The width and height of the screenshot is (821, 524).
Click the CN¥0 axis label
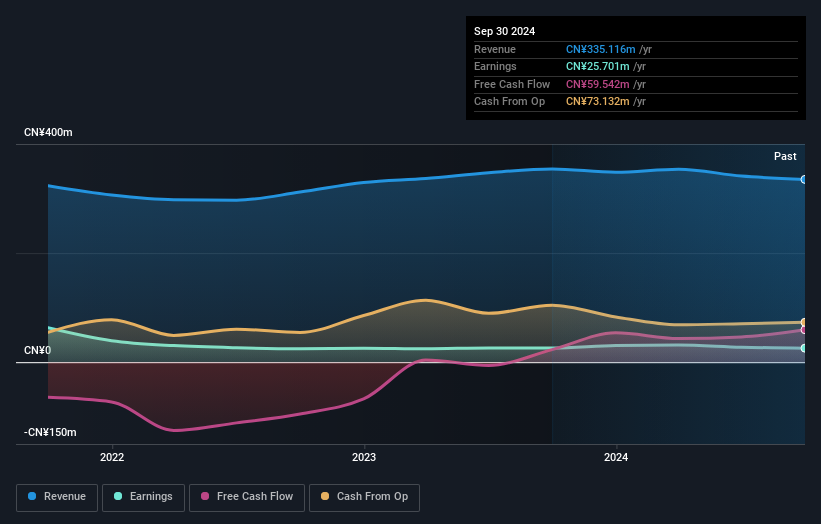pos(38,350)
